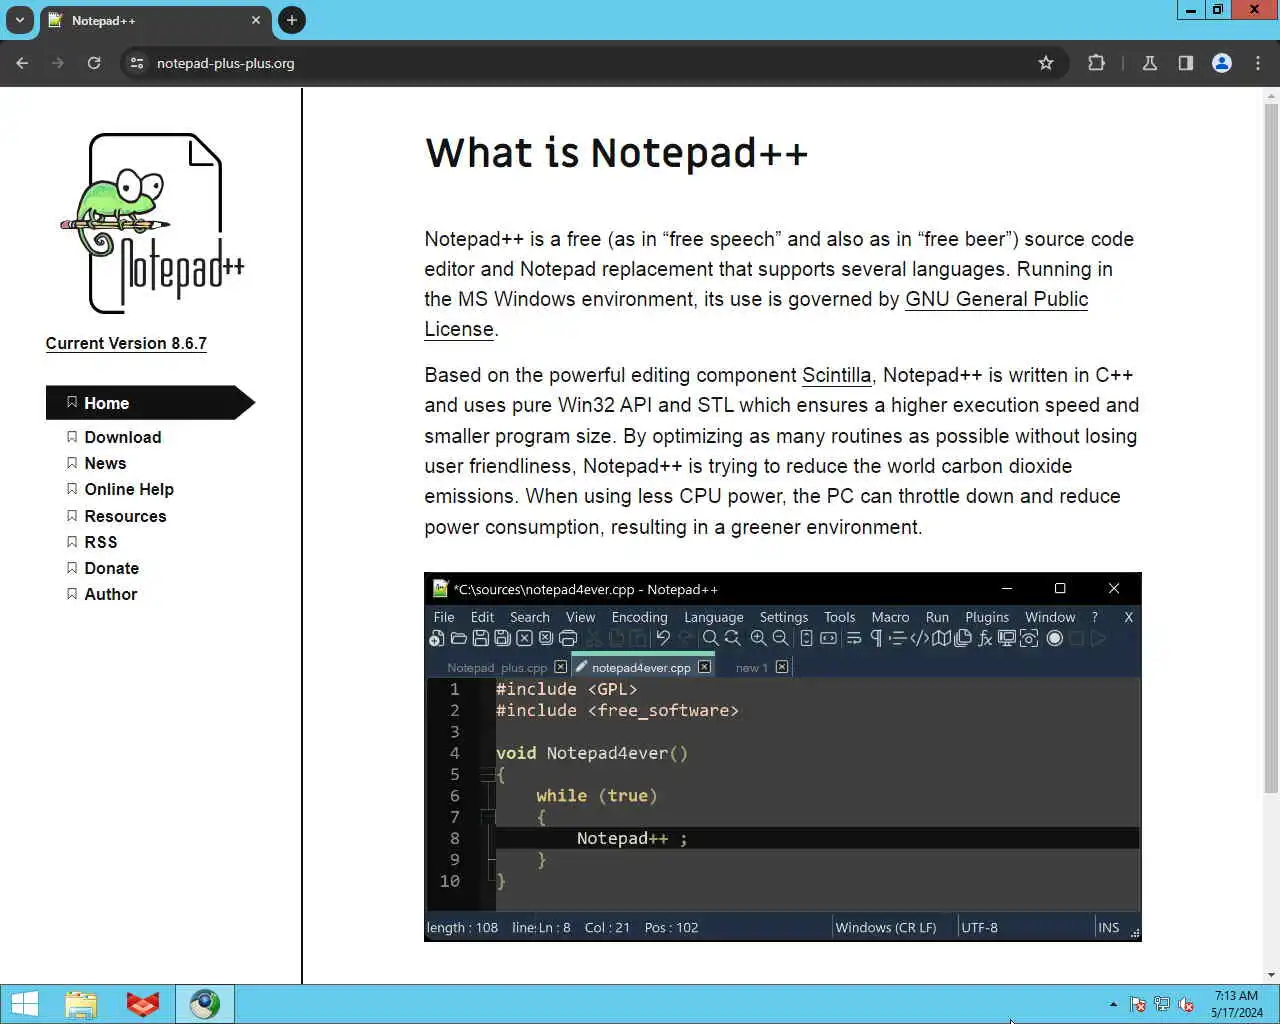
Task: Open the Chrome three-dot menu
Action: click(x=1258, y=63)
